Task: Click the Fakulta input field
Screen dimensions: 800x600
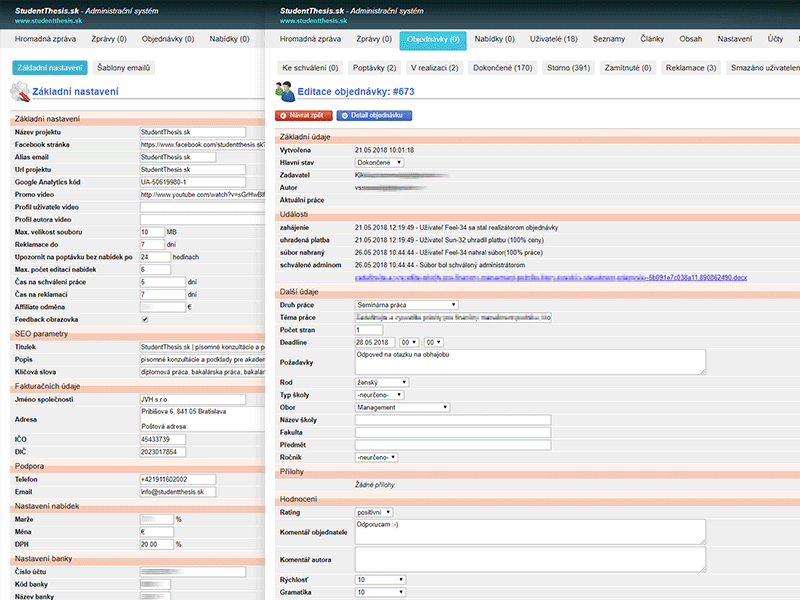Action: 453,433
